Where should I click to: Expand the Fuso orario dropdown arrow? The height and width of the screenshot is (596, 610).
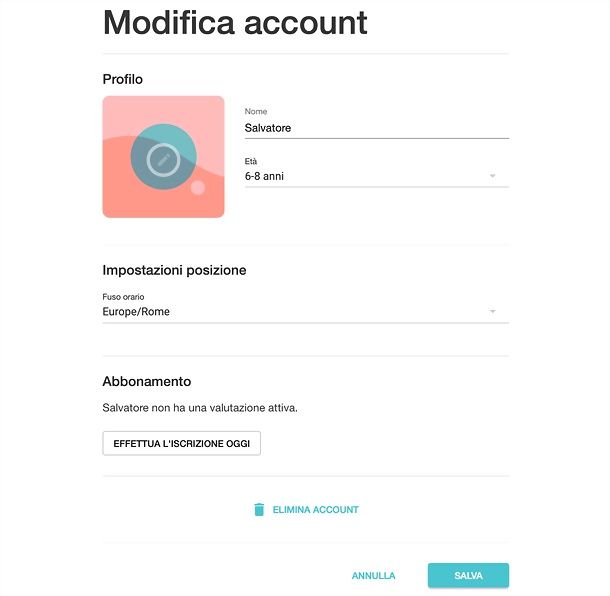pos(493,311)
